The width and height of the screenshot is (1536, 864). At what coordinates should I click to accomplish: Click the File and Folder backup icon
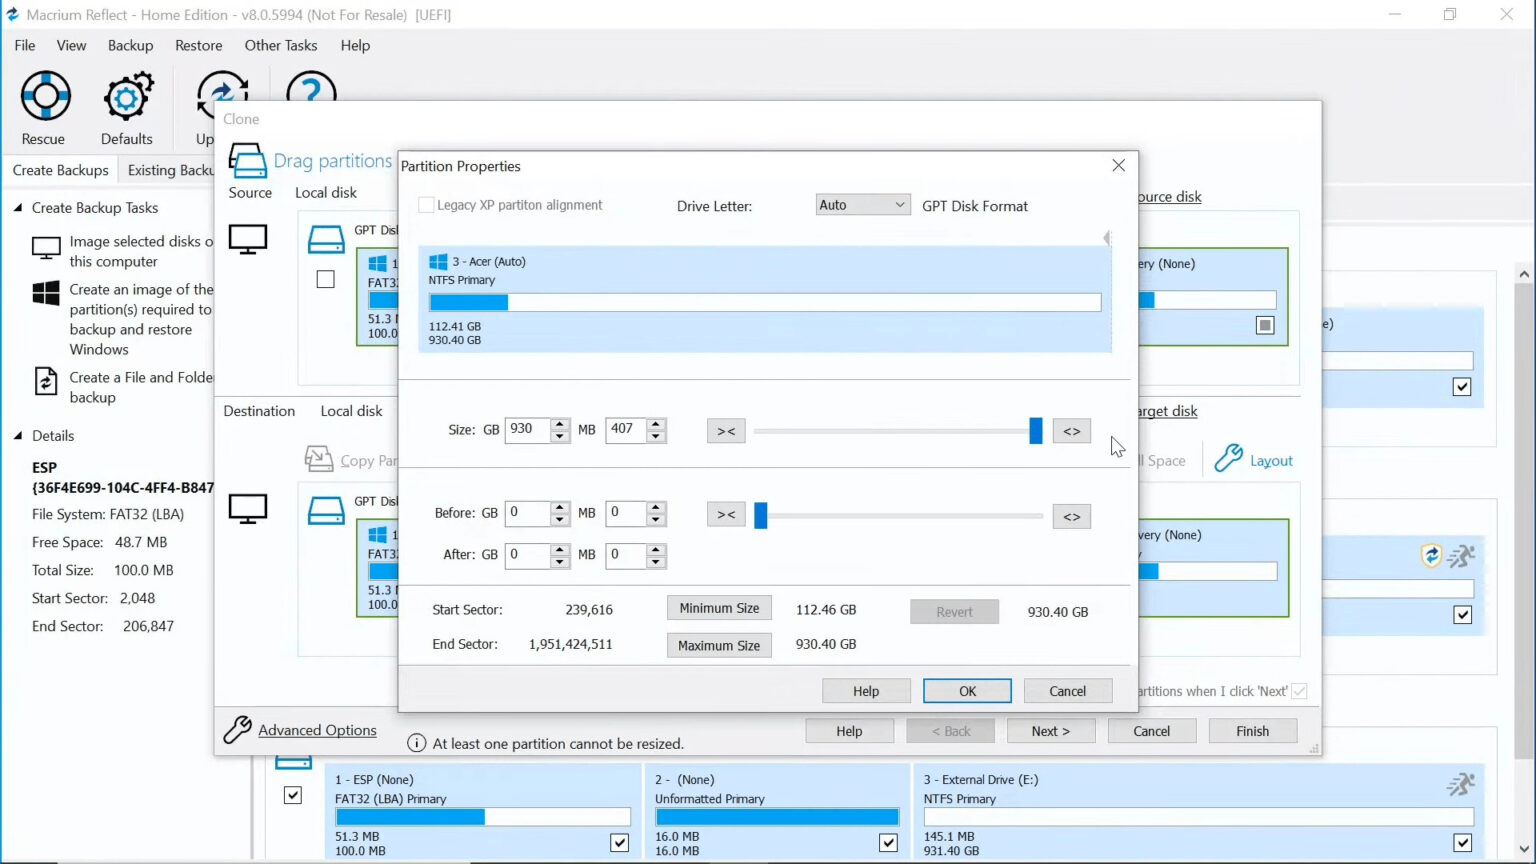46,381
